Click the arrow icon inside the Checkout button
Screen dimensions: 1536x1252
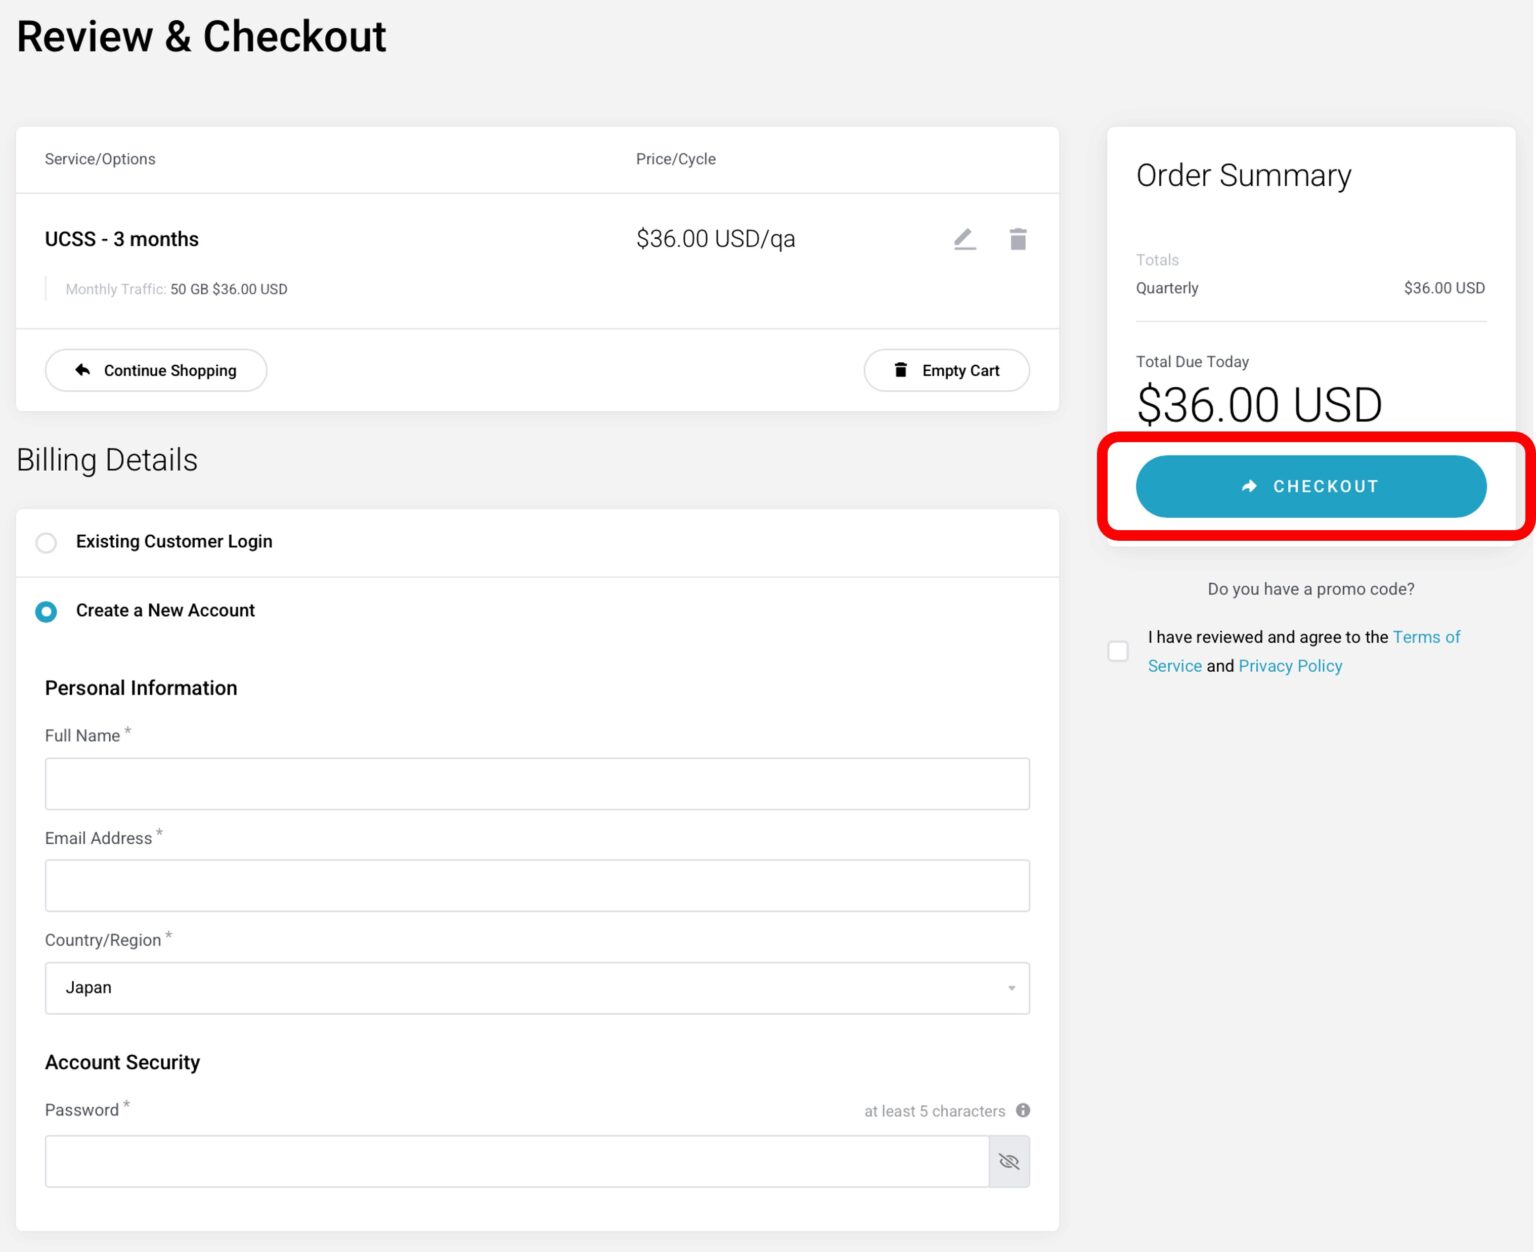[x=1249, y=486]
